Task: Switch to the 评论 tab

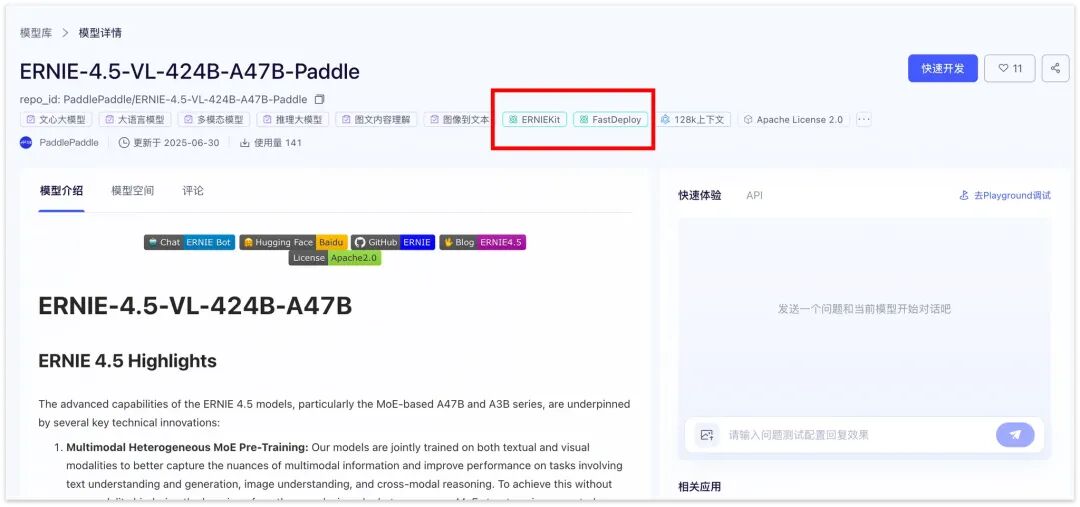Action: click(193, 191)
